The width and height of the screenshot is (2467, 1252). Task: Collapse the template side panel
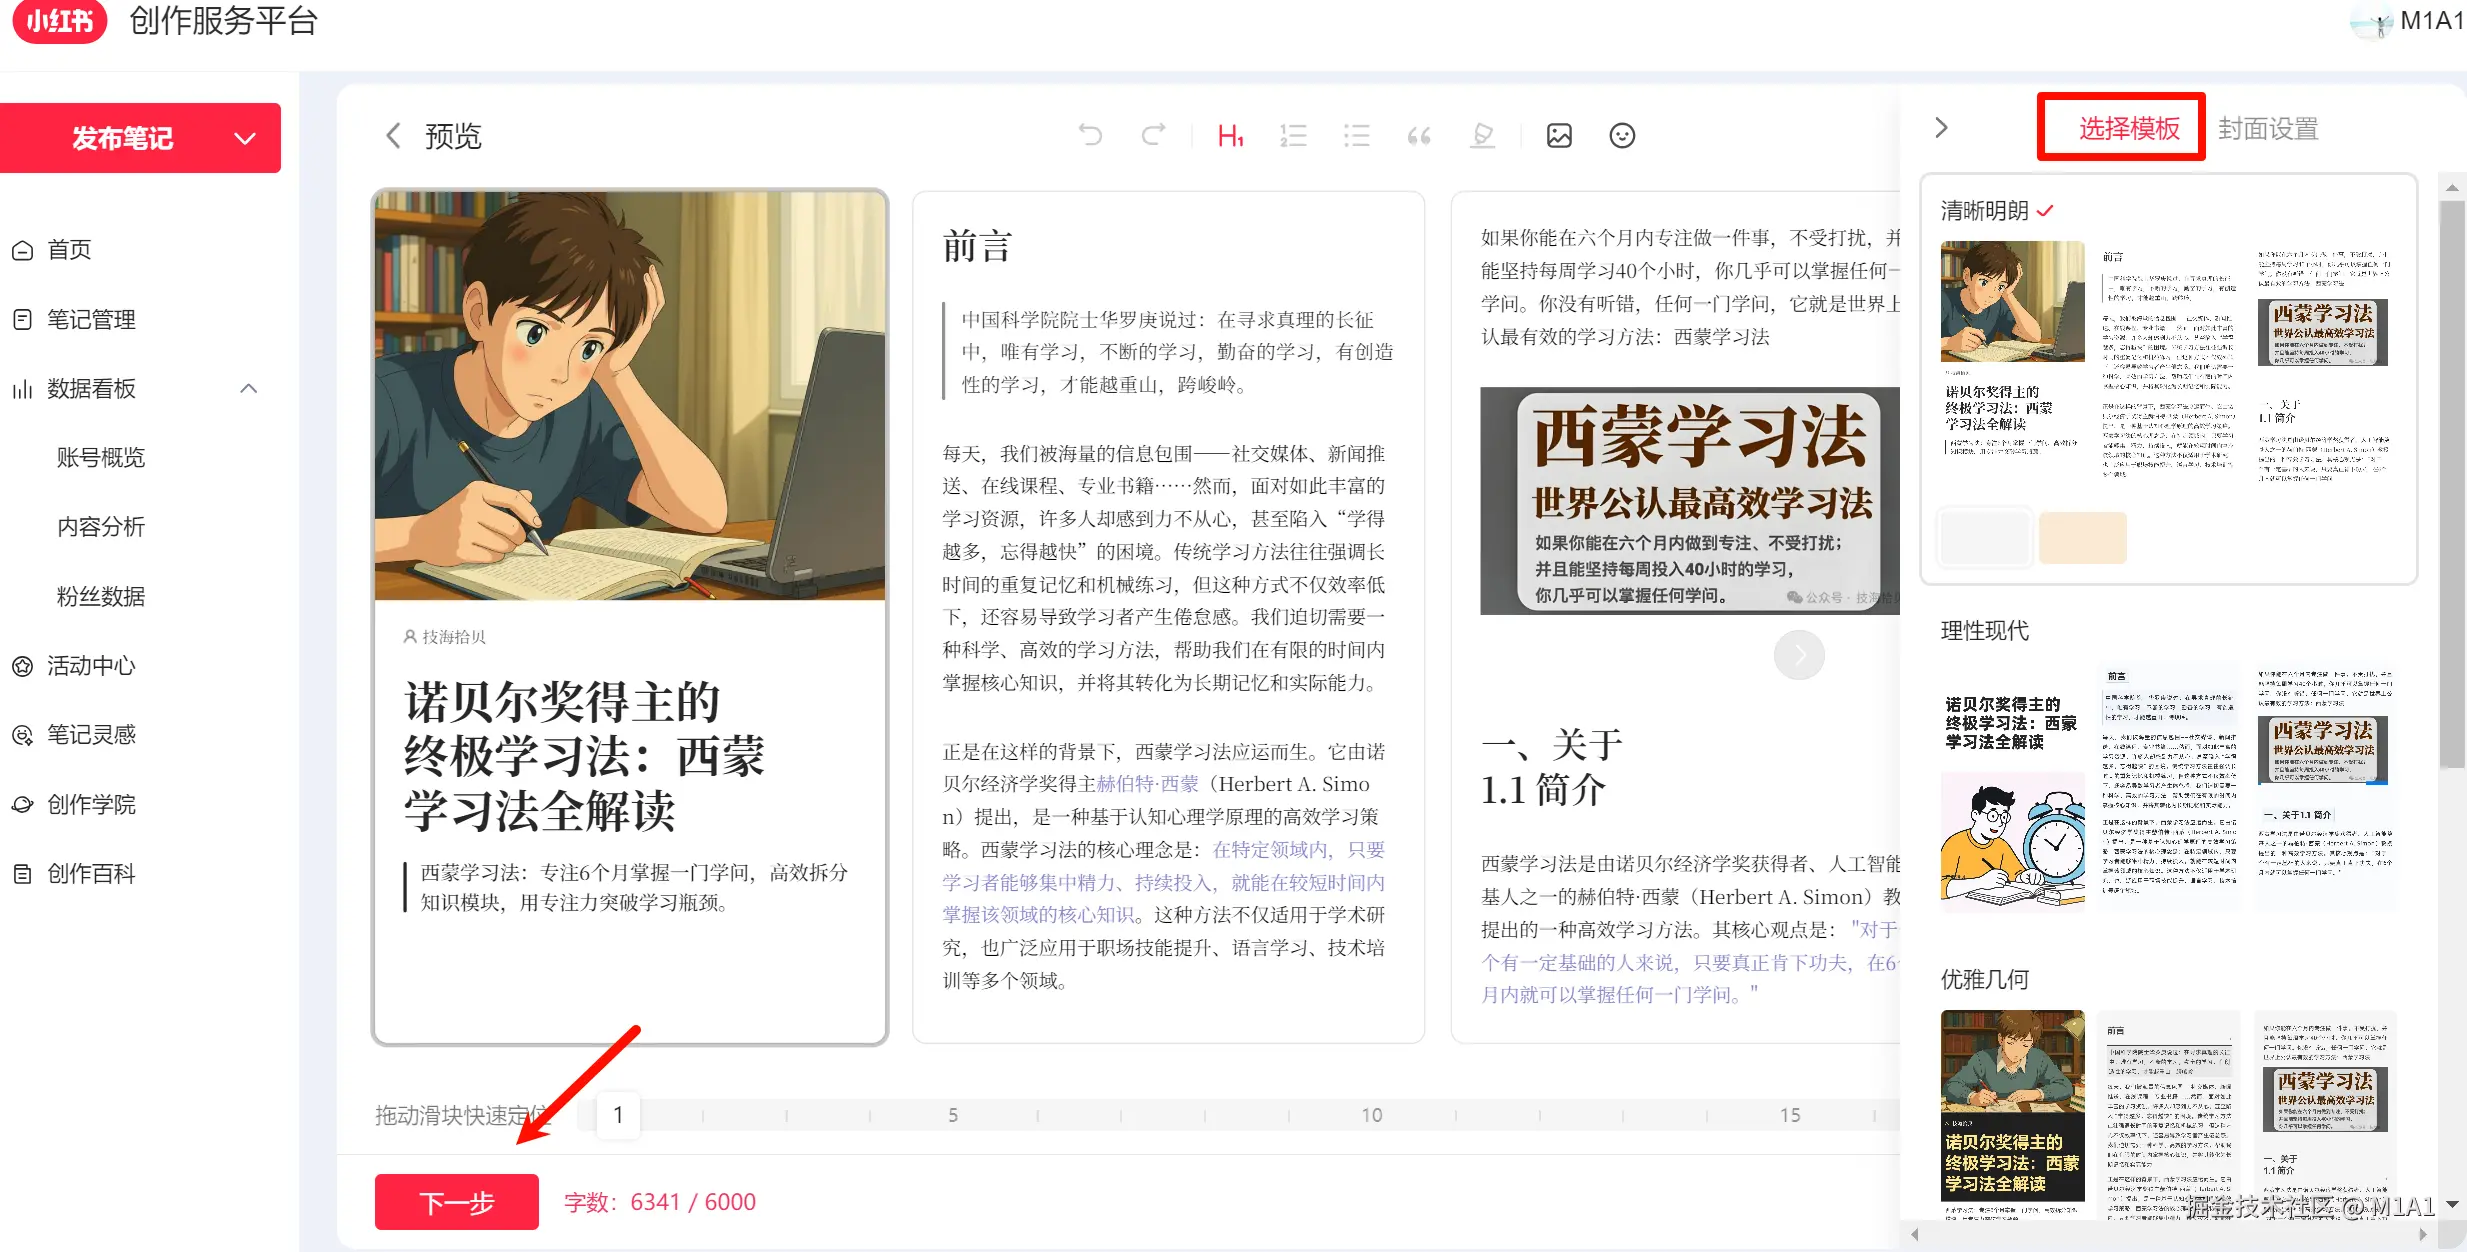click(x=1941, y=128)
